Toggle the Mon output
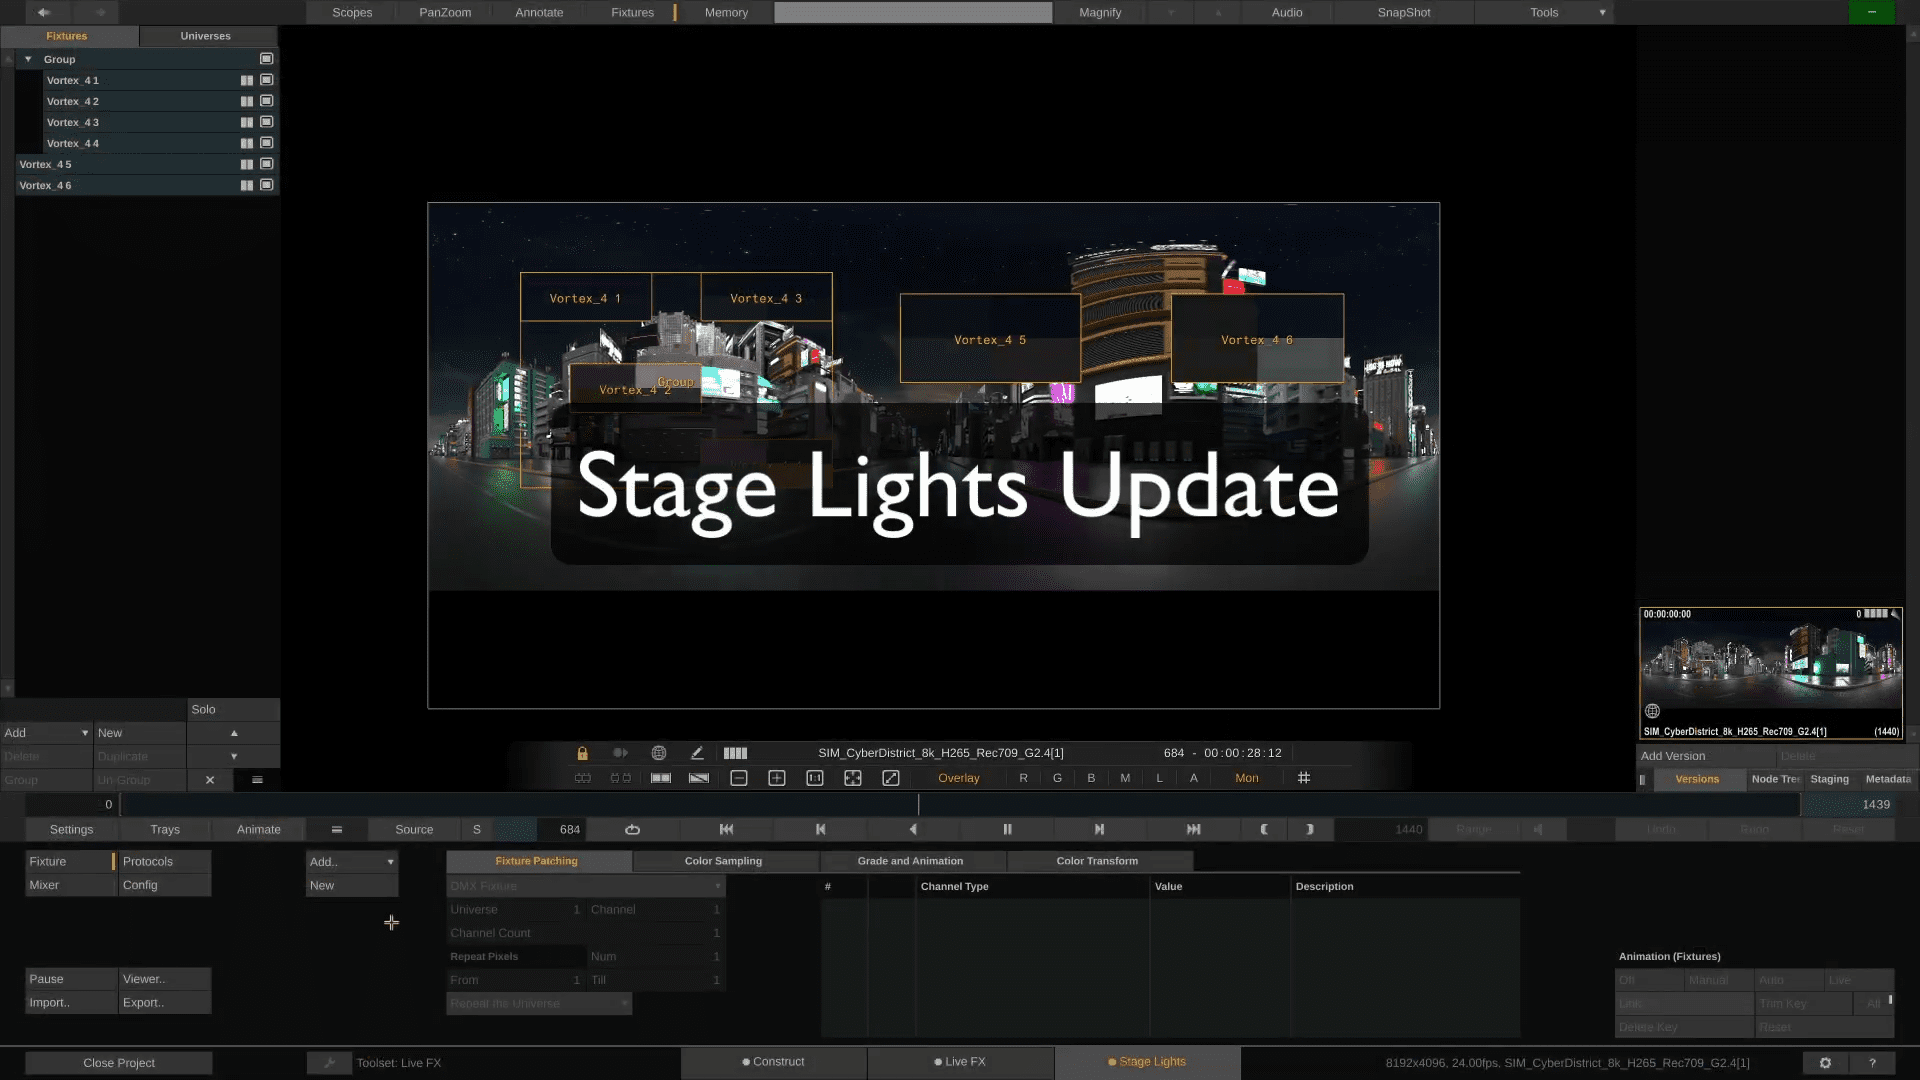The height and width of the screenshot is (1080, 1920). [1246, 777]
